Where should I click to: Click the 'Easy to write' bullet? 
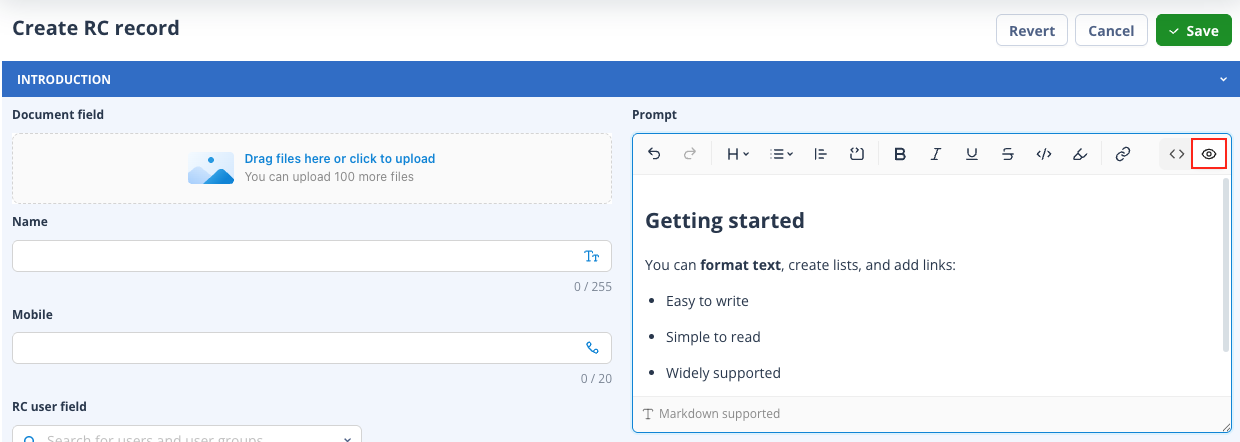pyautogui.click(x=707, y=301)
